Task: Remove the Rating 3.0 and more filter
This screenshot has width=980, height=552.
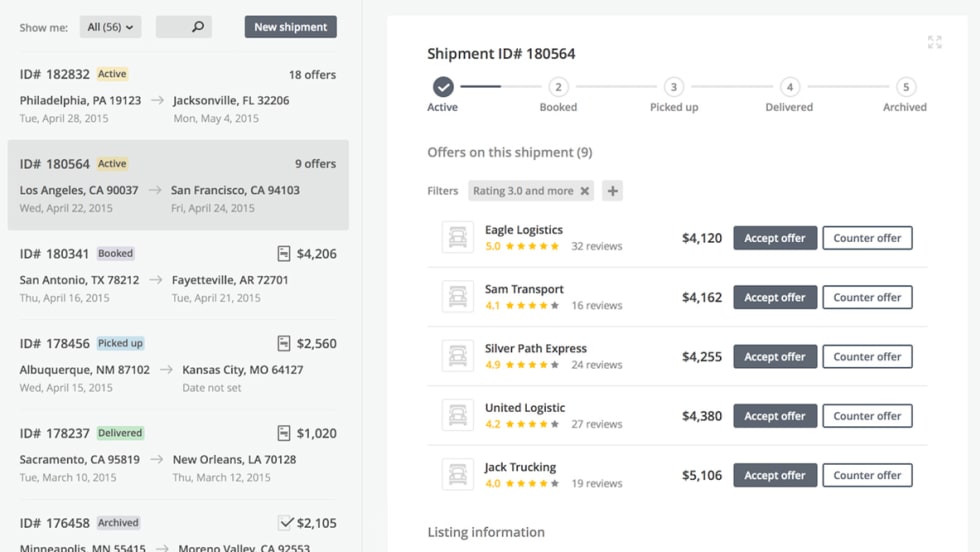Action: (585, 191)
